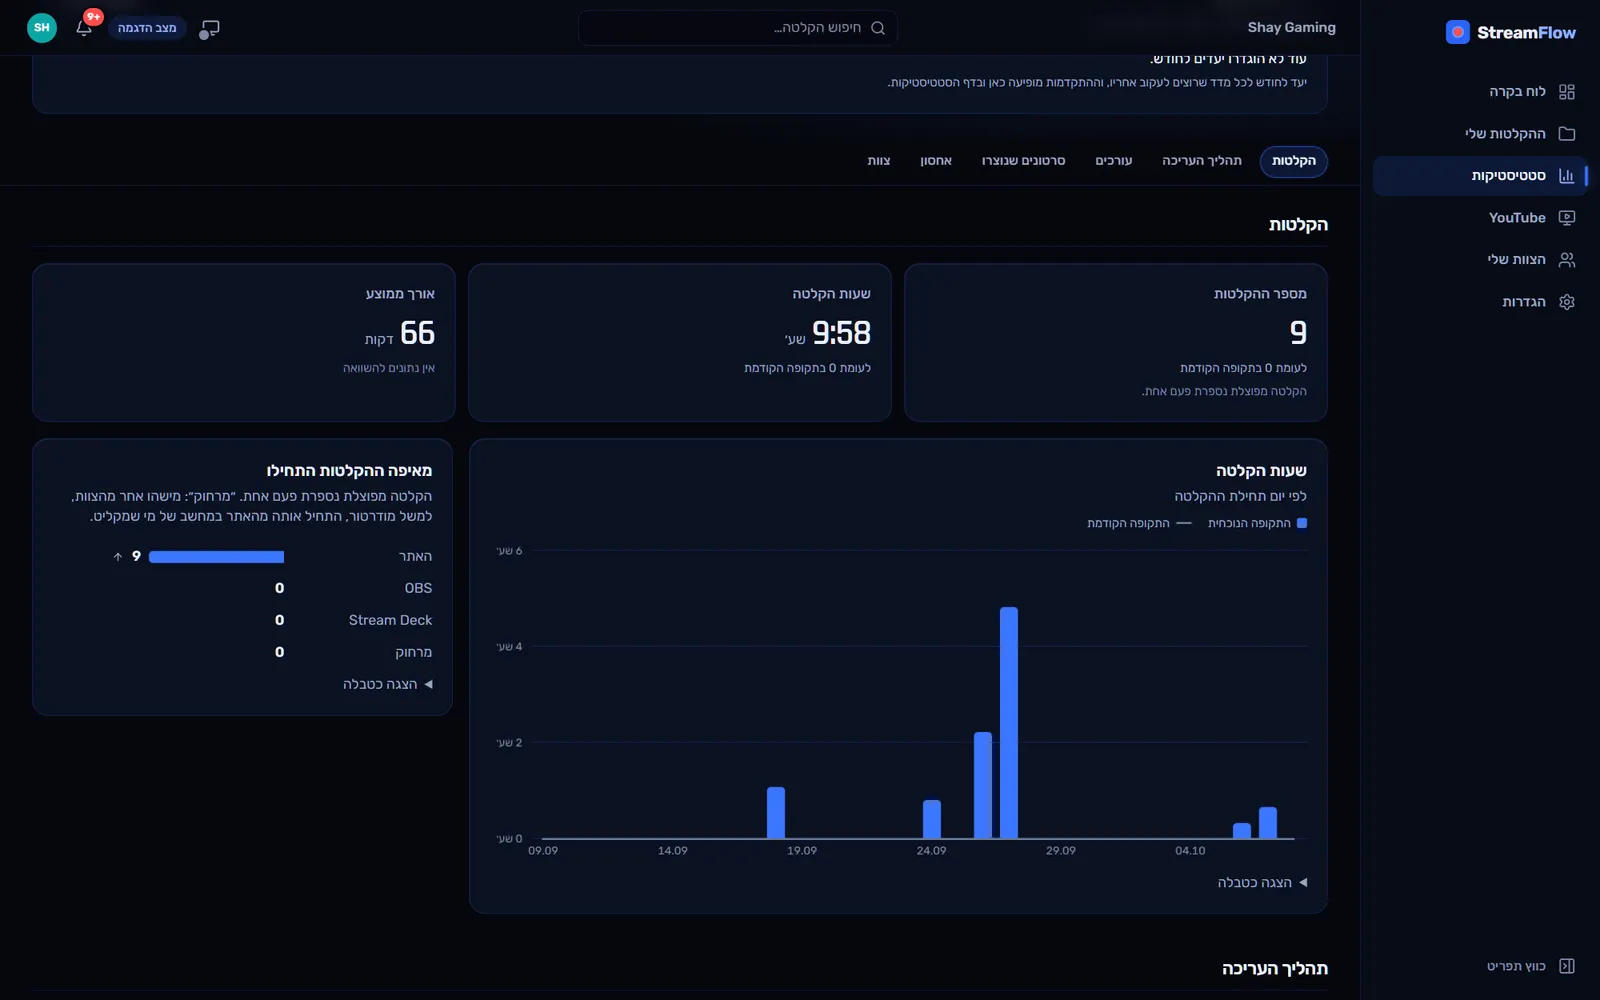The height and width of the screenshot is (1000, 1600).
Task: Click the screen chat icon in top bar
Action: click(209, 29)
